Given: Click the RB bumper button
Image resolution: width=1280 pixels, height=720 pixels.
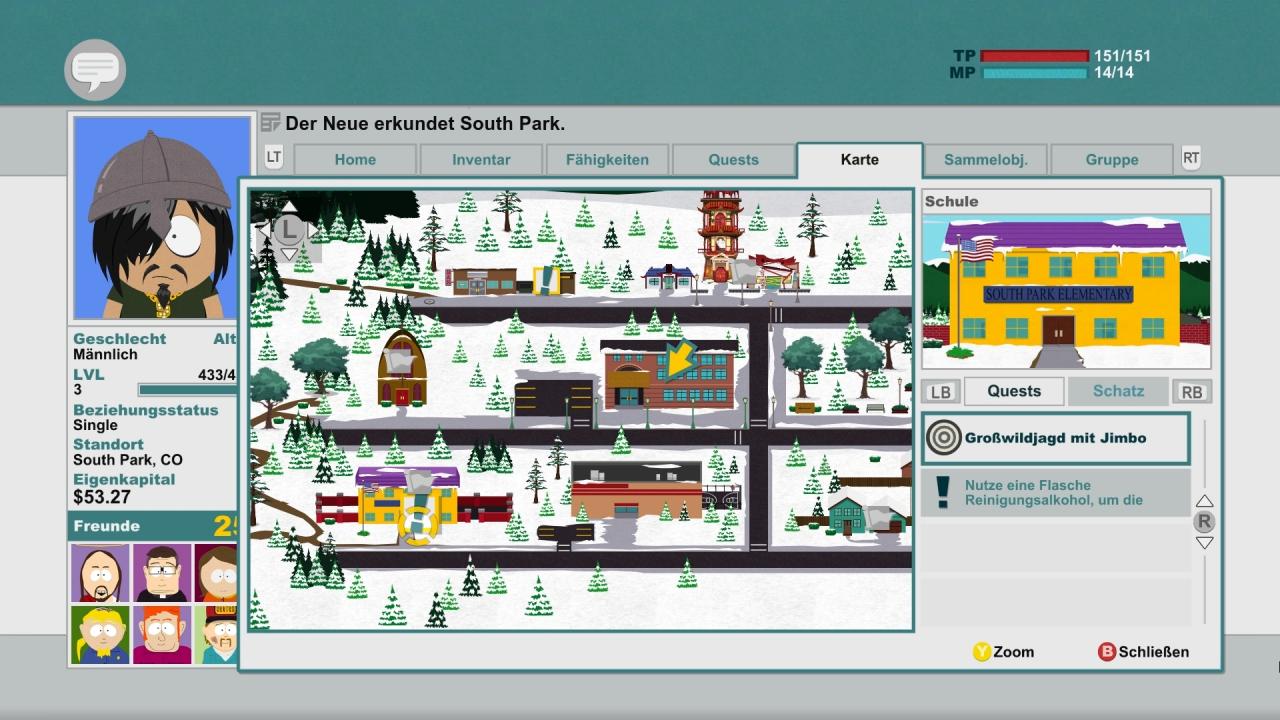Looking at the screenshot, I should (1192, 392).
